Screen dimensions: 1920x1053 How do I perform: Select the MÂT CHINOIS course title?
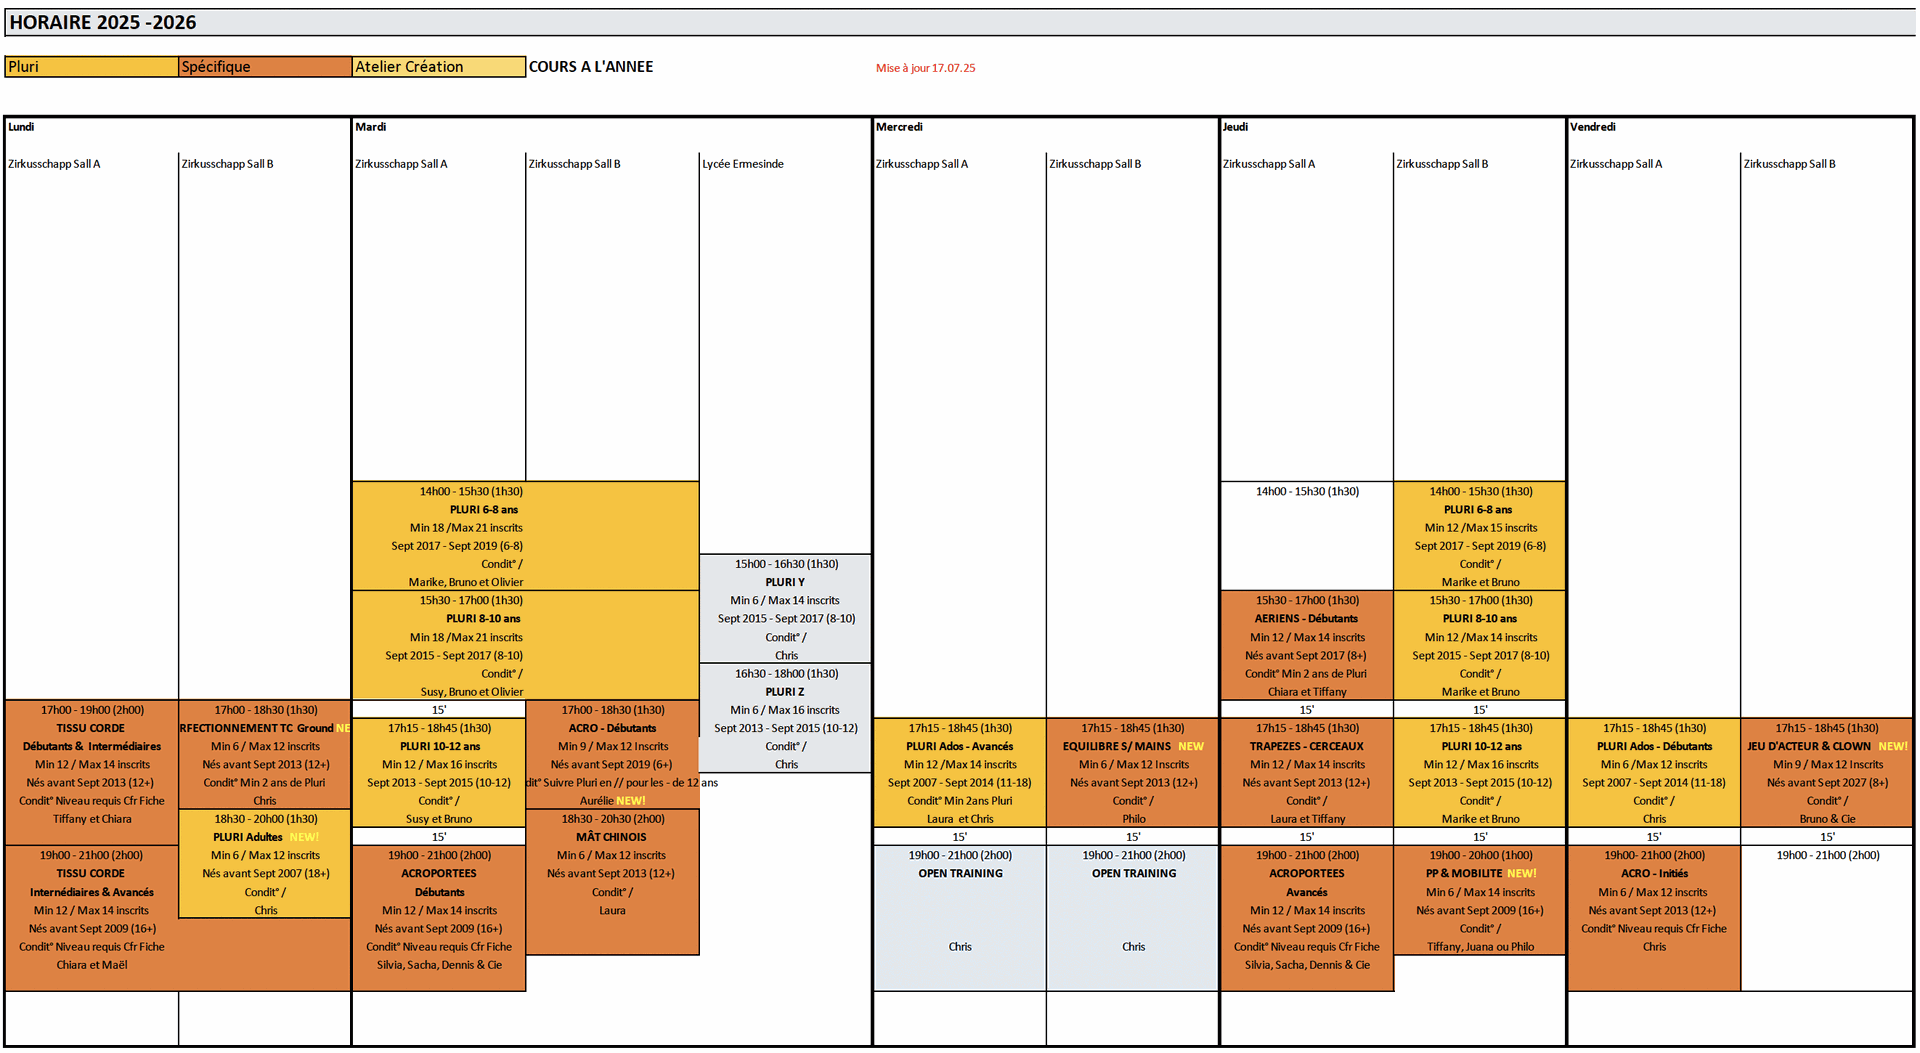pos(611,838)
